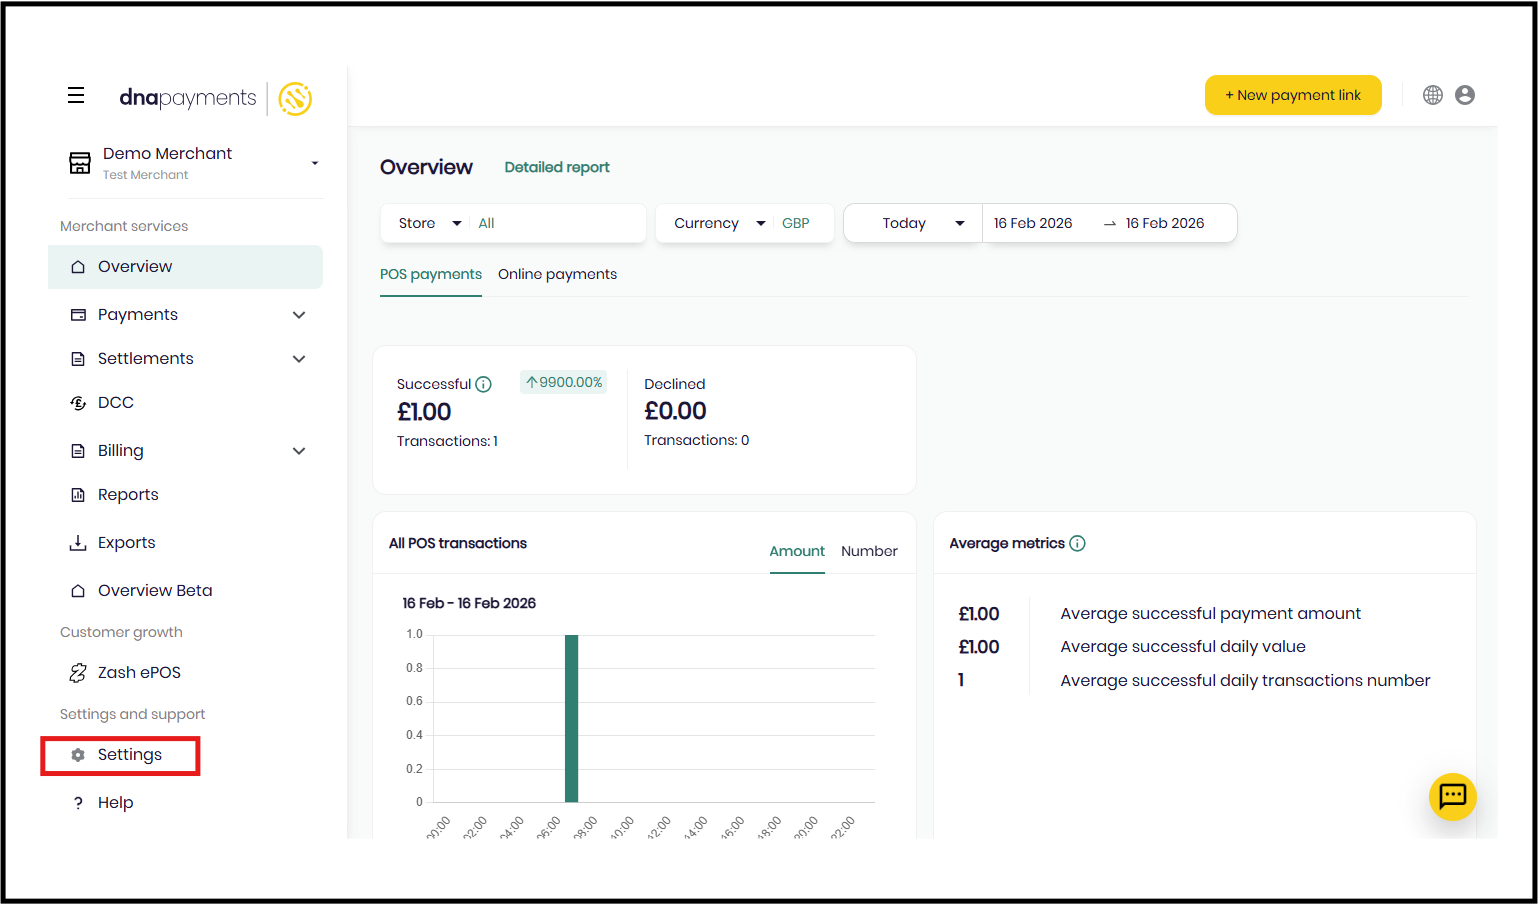Click the hamburger menu icon
The width and height of the screenshot is (1538, 904).
click(x=76, y=96)
